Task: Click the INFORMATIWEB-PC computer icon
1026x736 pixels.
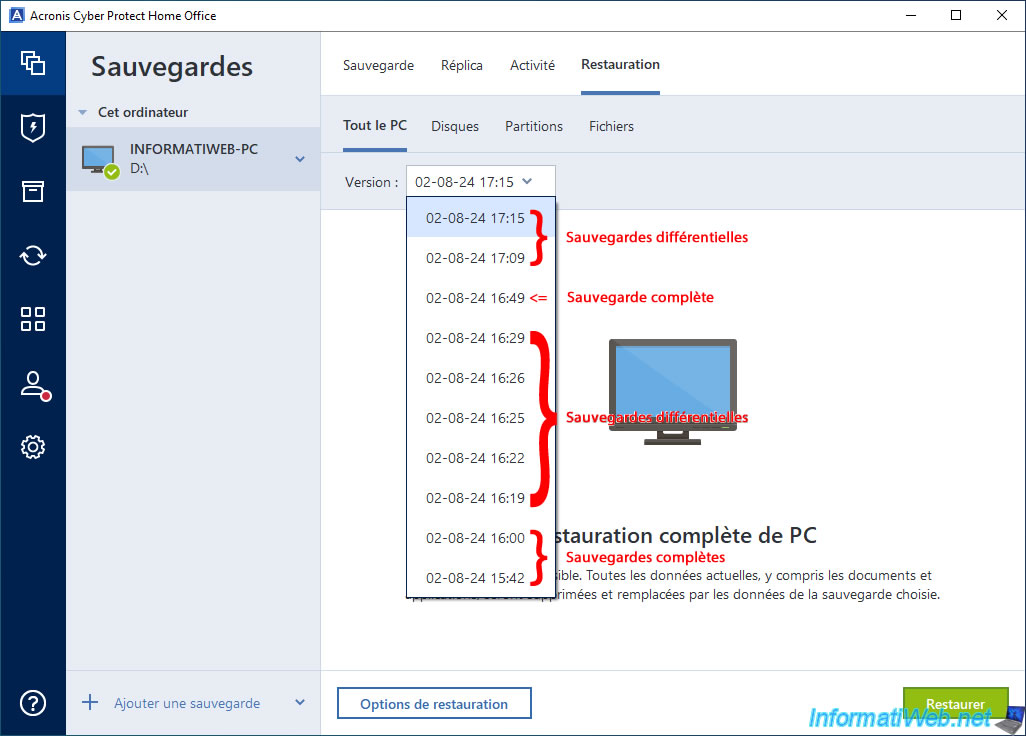Action: [99, 161]
